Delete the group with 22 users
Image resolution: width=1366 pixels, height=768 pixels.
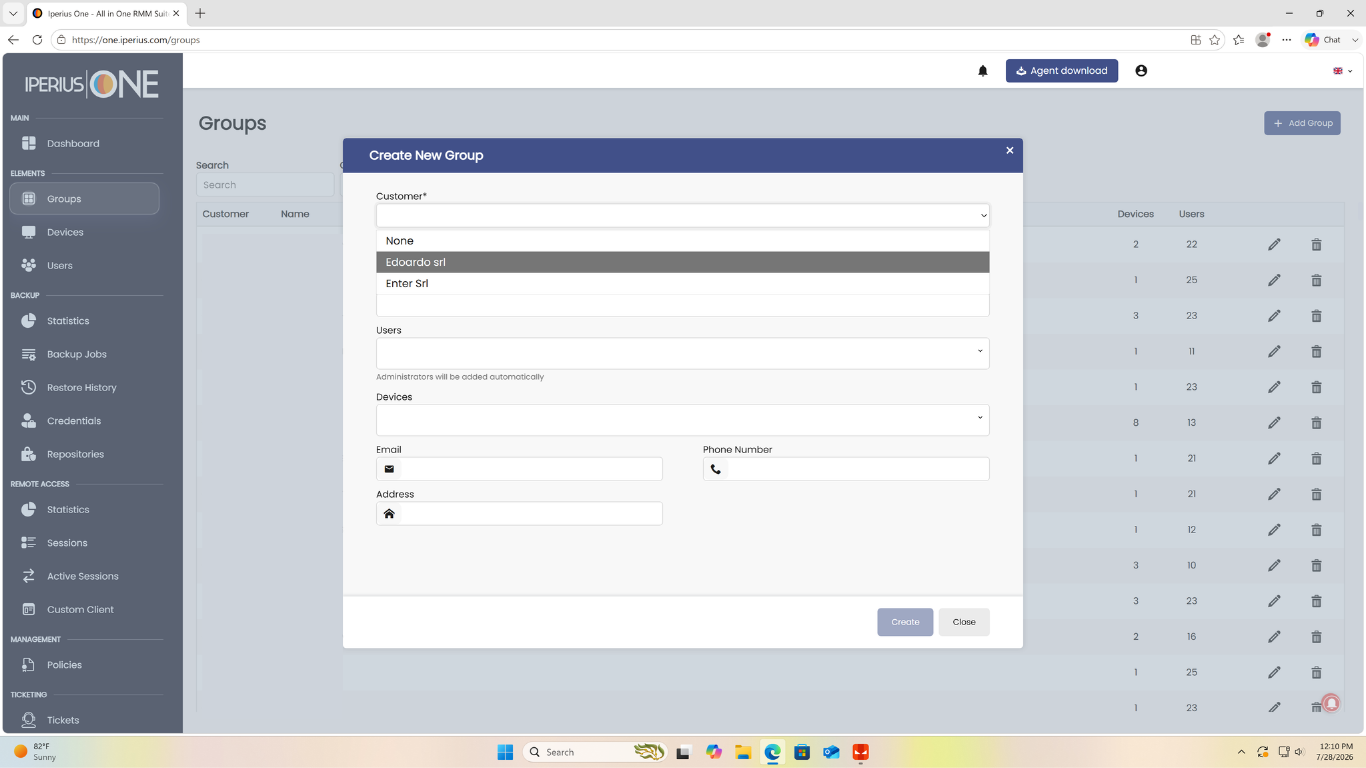pos(1316,245)
